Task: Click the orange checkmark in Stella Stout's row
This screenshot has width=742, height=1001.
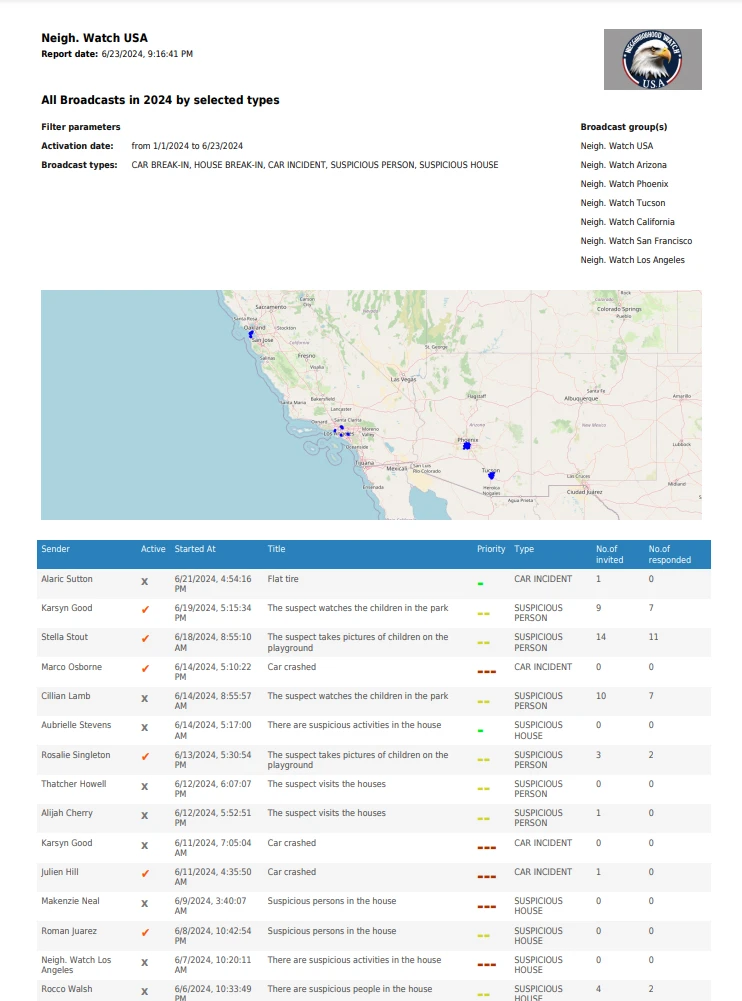Action: [x=145, y=638]
